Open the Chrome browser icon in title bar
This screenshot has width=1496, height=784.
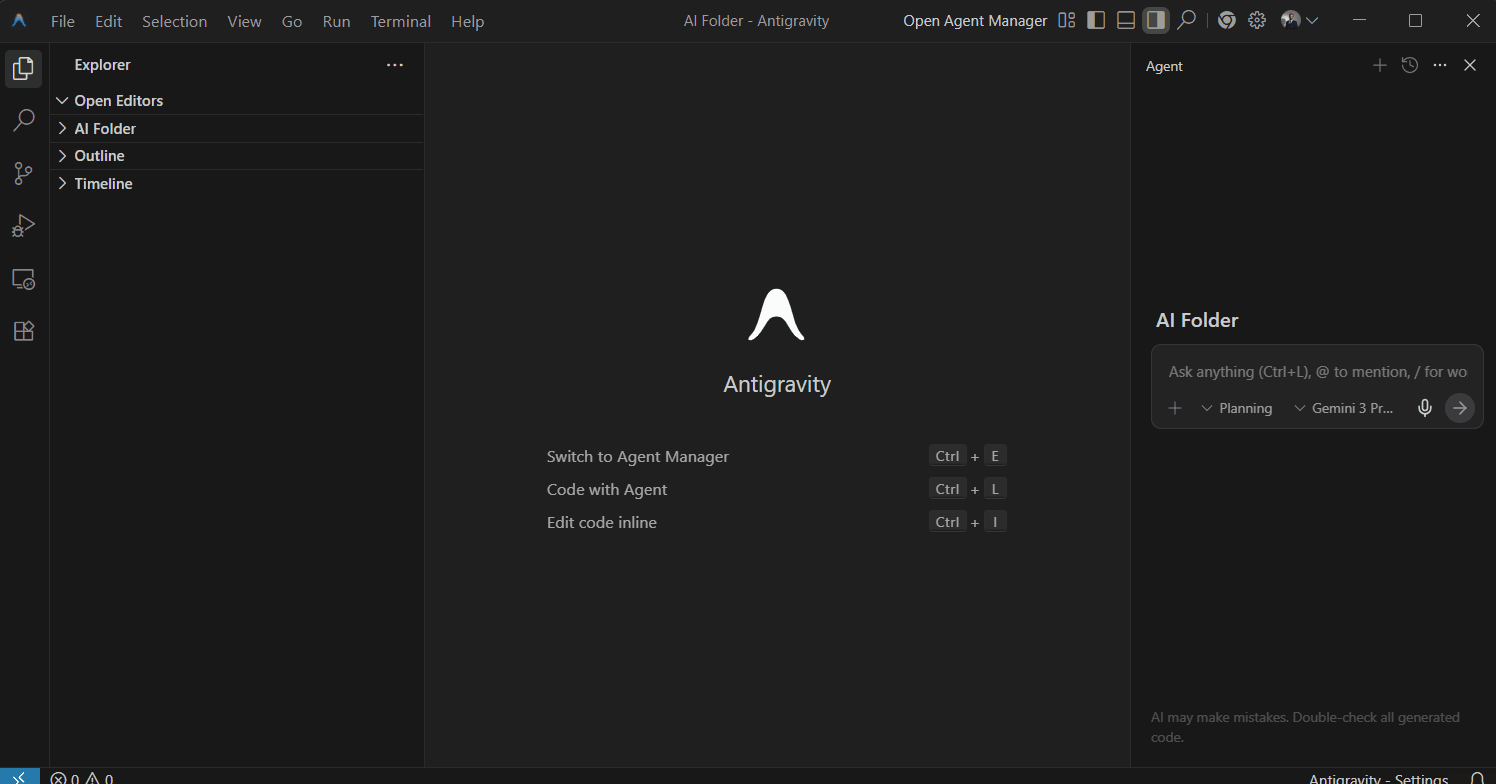pos(1226,20)
